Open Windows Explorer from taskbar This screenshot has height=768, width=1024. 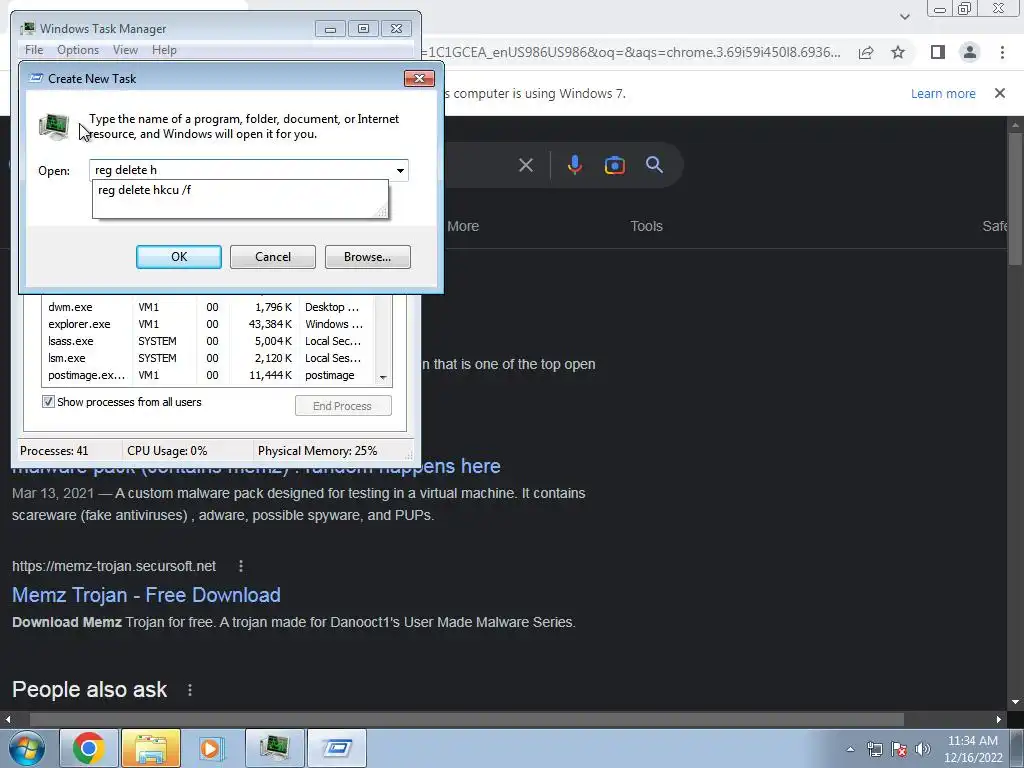(x=150, y=748)
